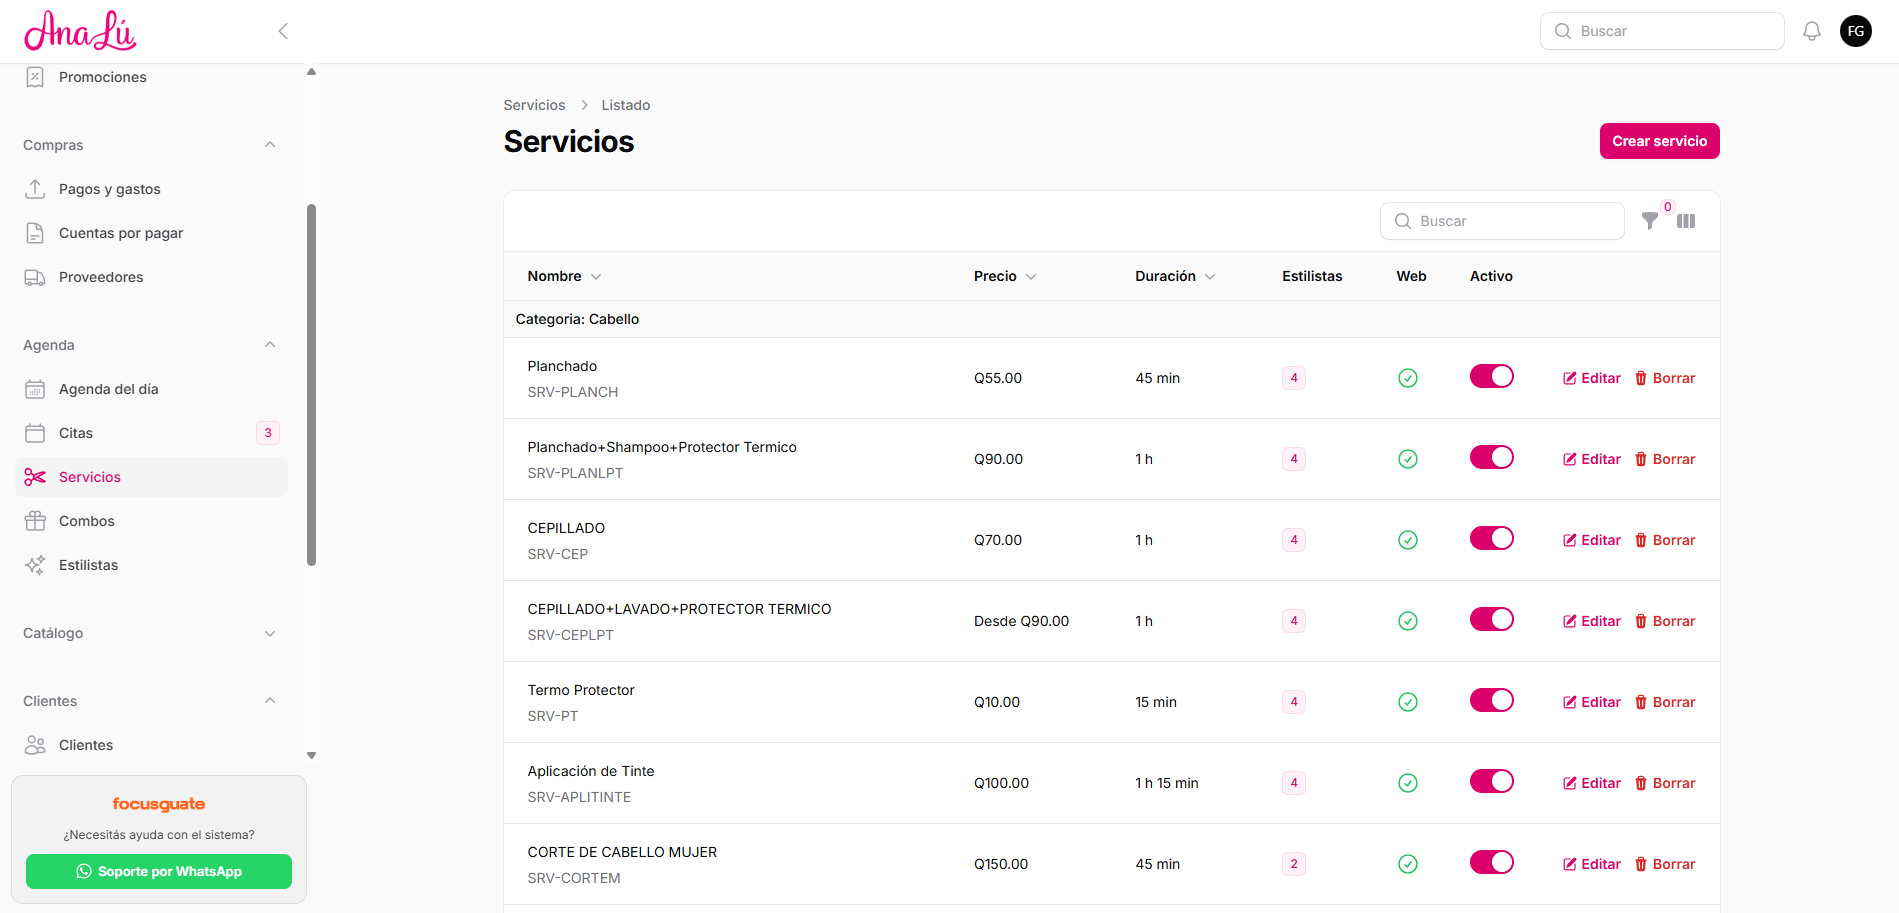The image size is (1899, 913).
Task: Expand the Catálogo section
Action: click(x=150, y=633)
